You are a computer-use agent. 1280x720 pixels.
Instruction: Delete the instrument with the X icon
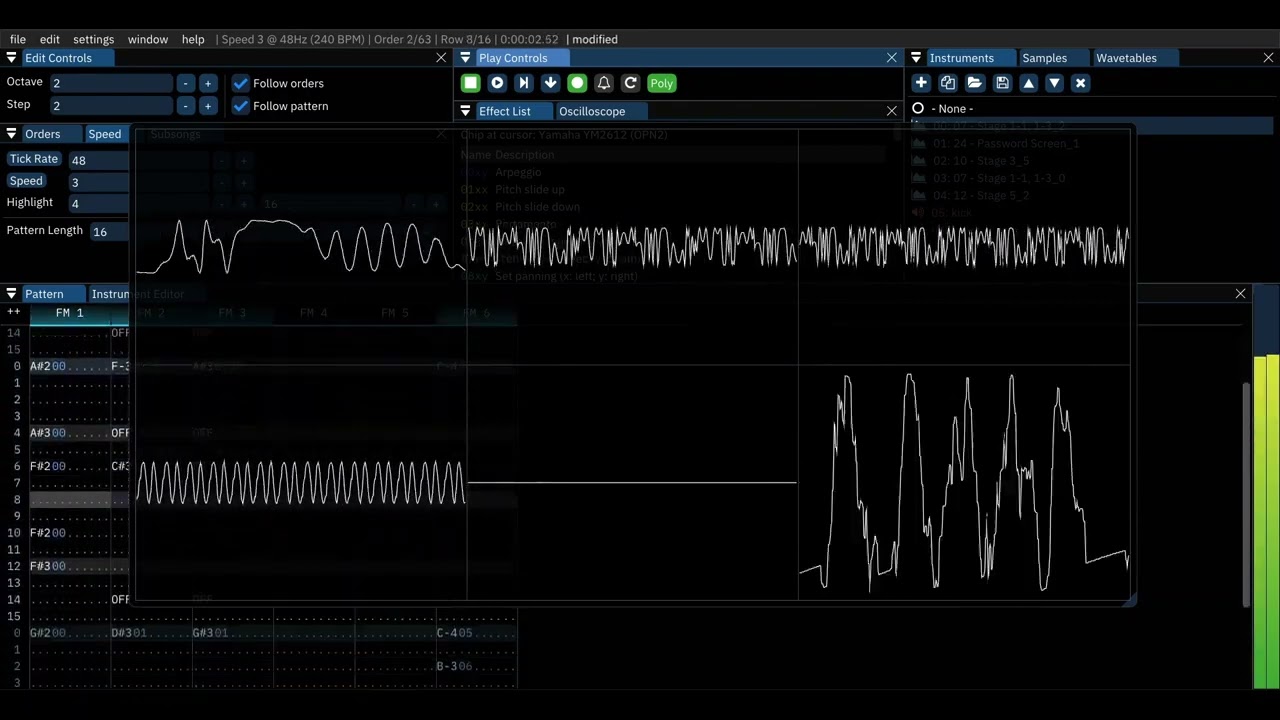coord(1080,83)
